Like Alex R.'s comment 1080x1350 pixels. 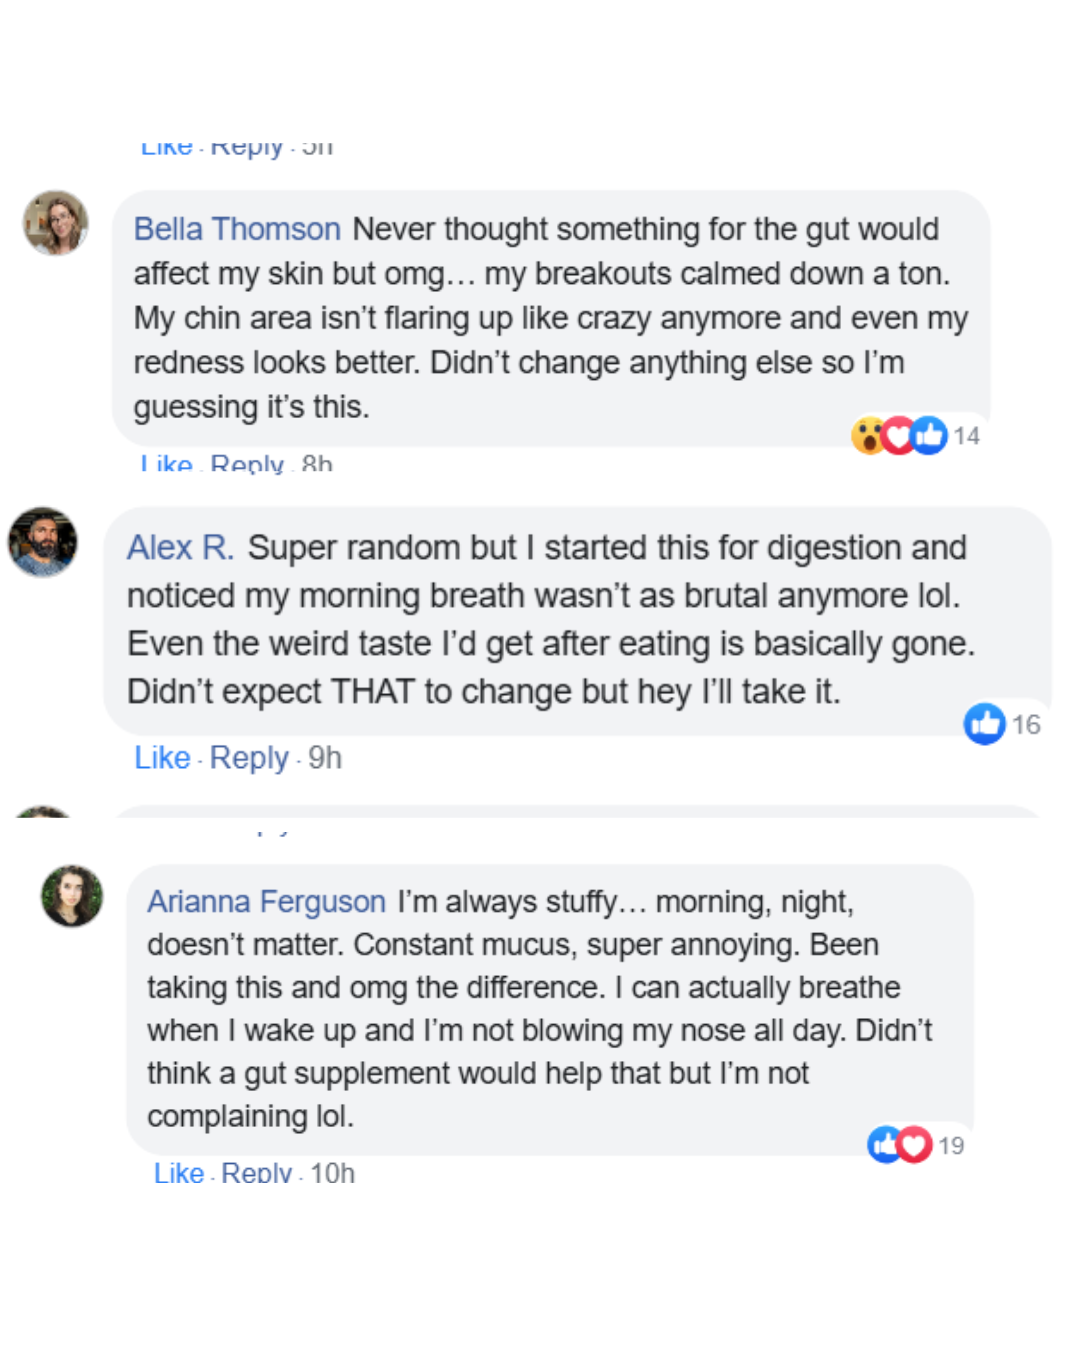click(162, 758)
